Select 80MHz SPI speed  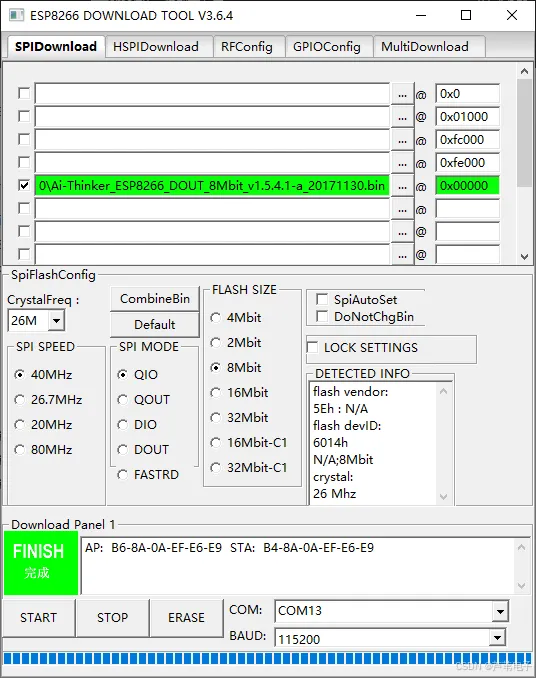coord(19,450)
